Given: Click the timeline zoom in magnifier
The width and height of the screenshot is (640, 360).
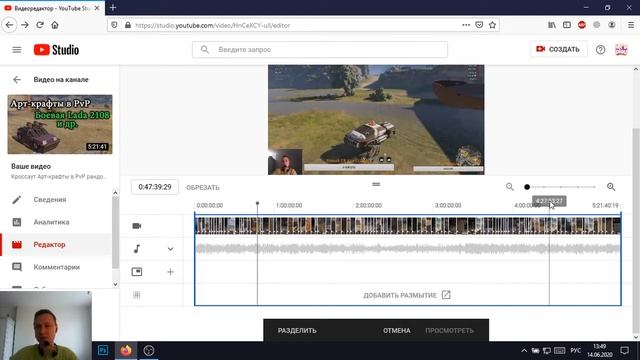Looking at the screenshot, I should (x=611, y=187).
